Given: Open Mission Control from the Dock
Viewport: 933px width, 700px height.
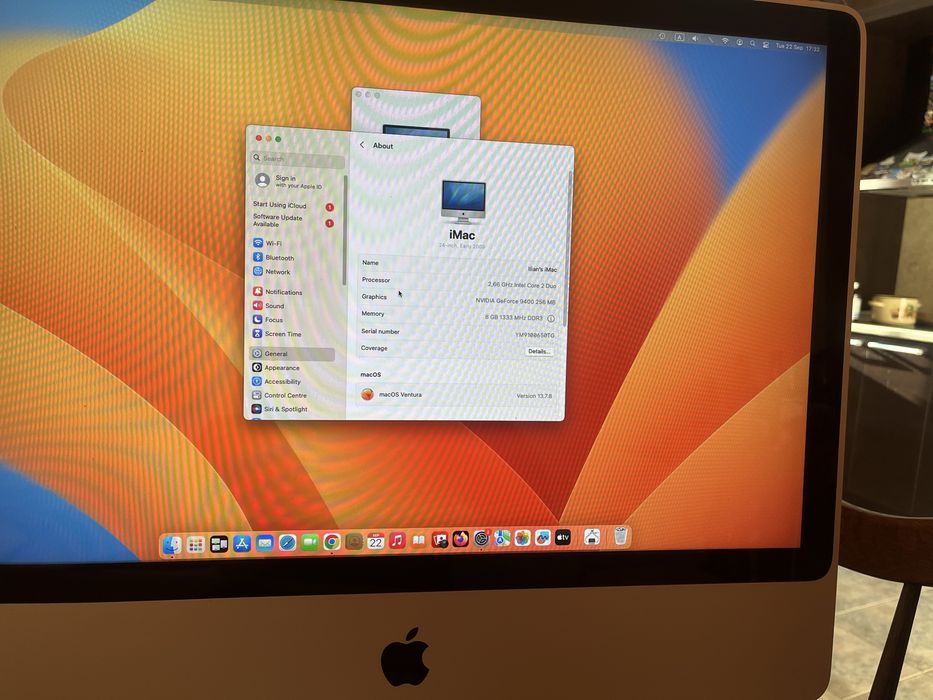Looking at the screenshot, I should coord(219,544).
